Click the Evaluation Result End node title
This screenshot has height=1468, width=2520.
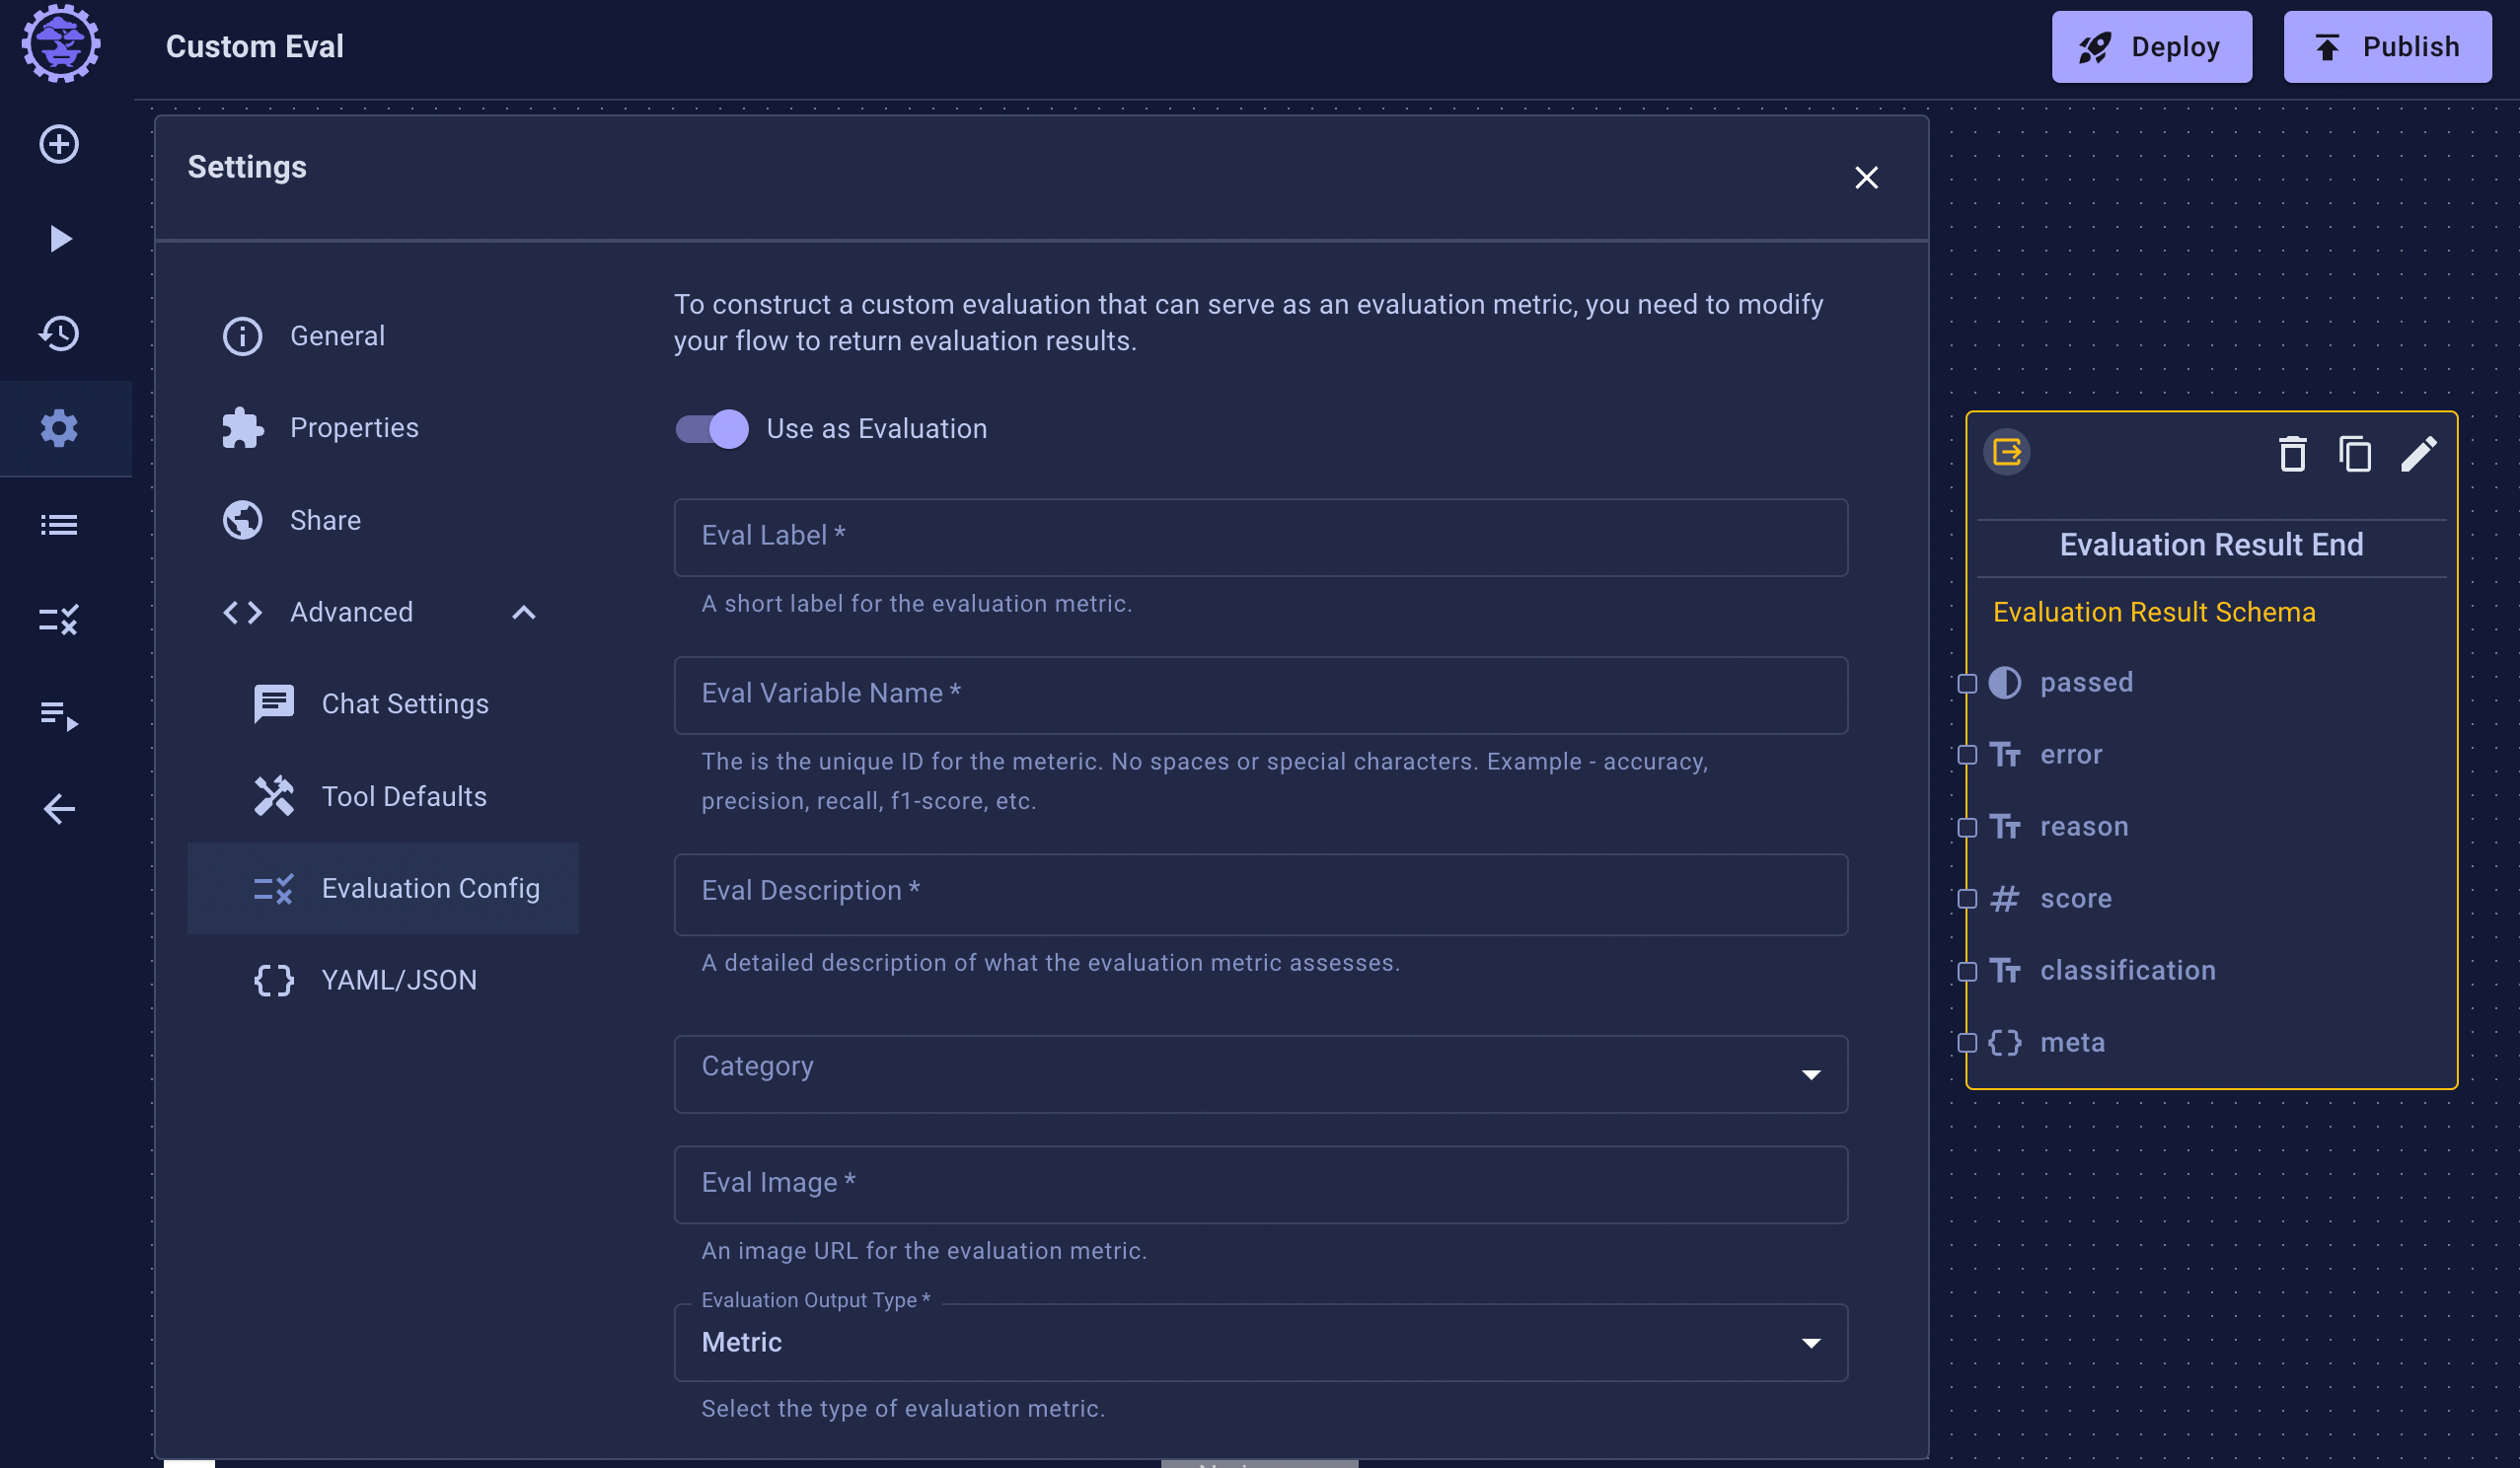[2211, 545]
